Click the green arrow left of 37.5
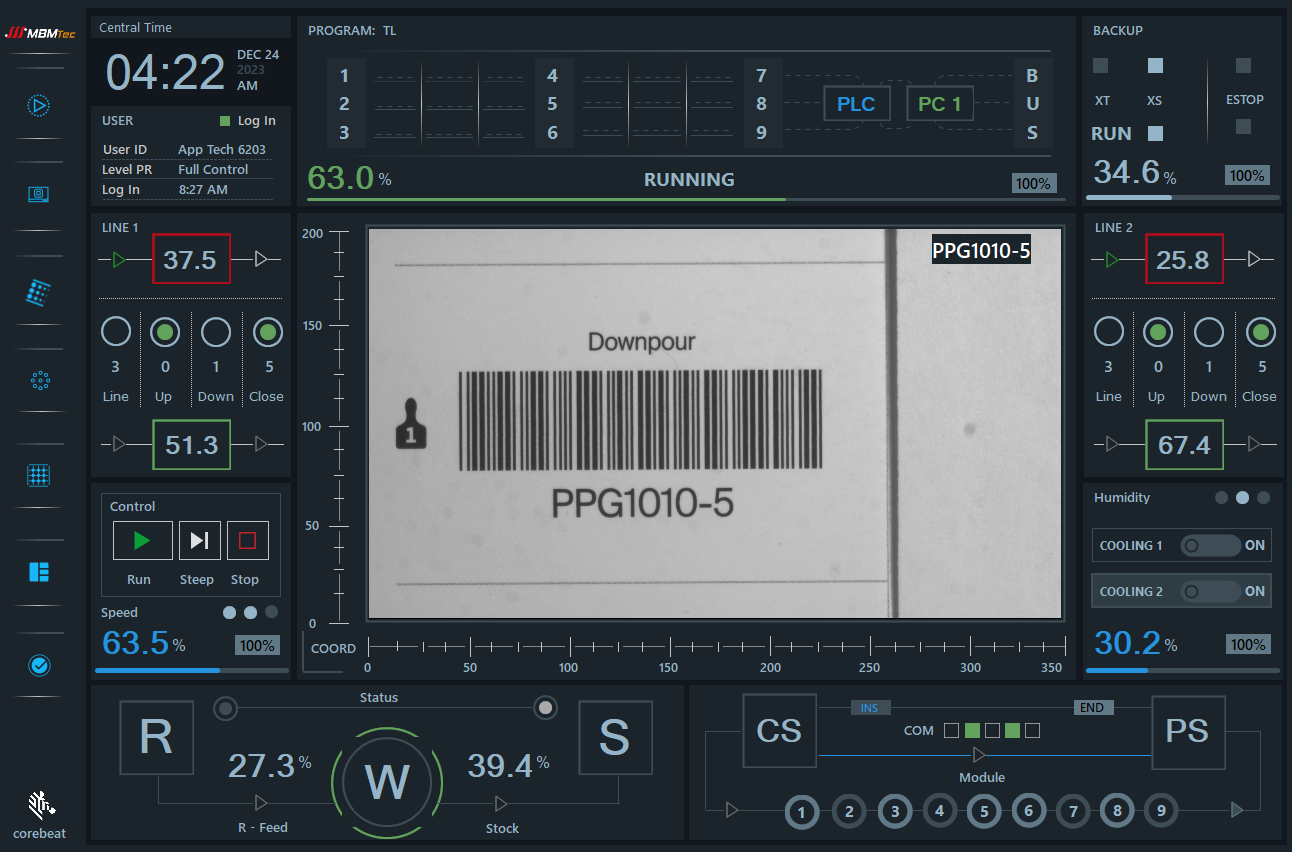Screen dimensions: 1292x852 pos(120,260)
